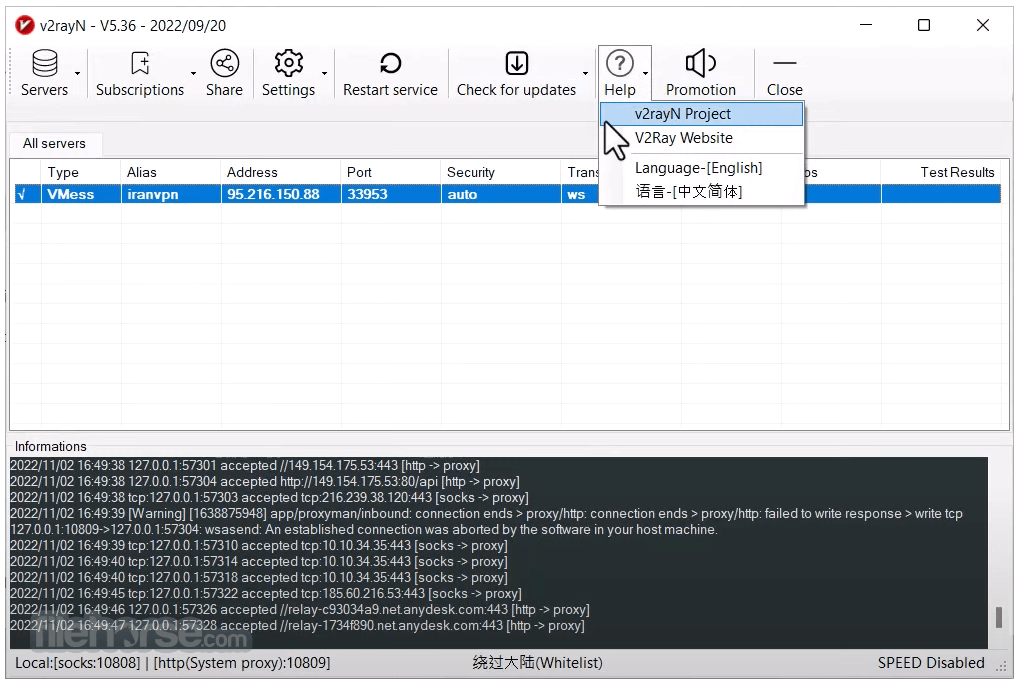Click the ws transport cell
Image resolution: width=1019 pixels, height=683 pixels.
click(x=580, y=194)
